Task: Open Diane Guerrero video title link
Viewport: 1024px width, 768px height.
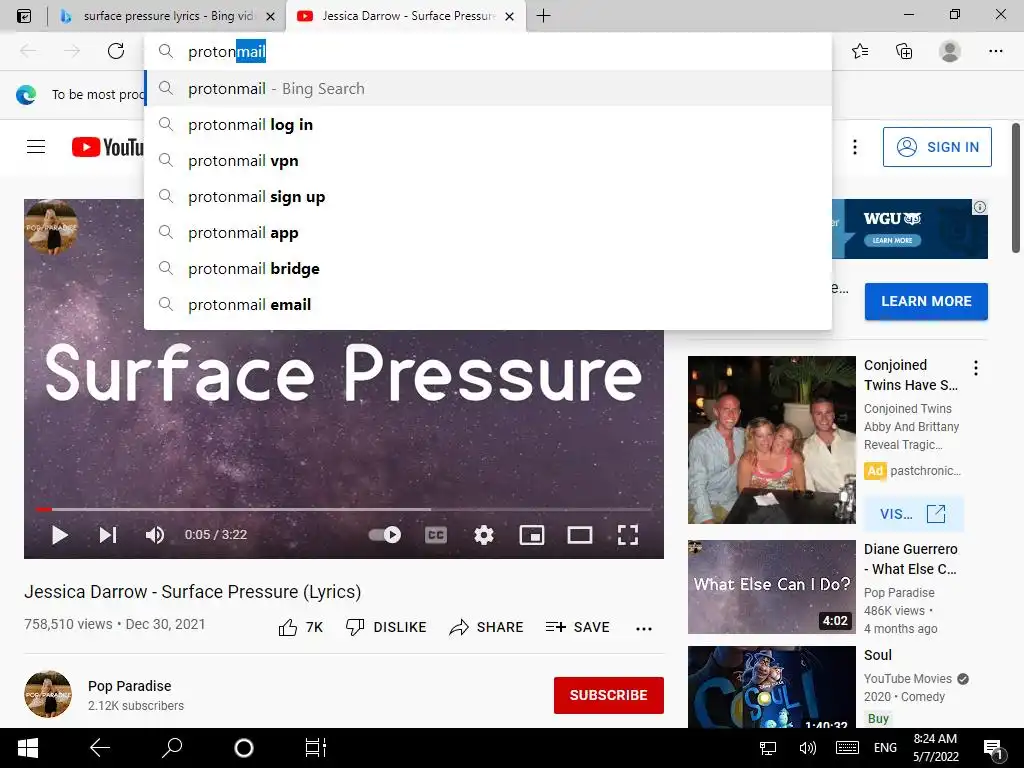Action: (x=910, y=559)
